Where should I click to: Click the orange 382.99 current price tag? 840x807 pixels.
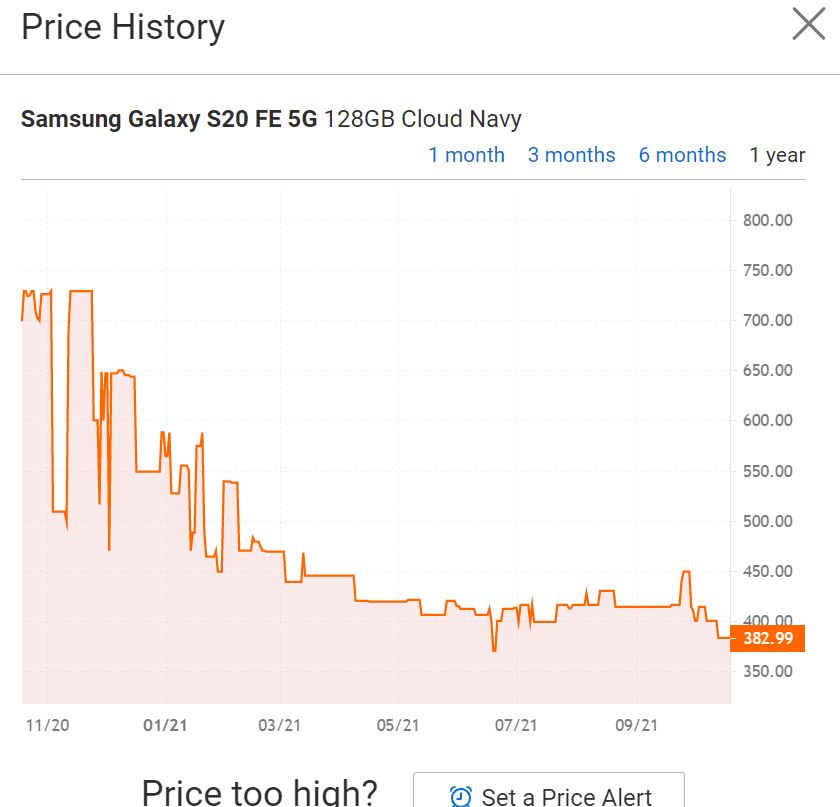(x=767, y=638)
